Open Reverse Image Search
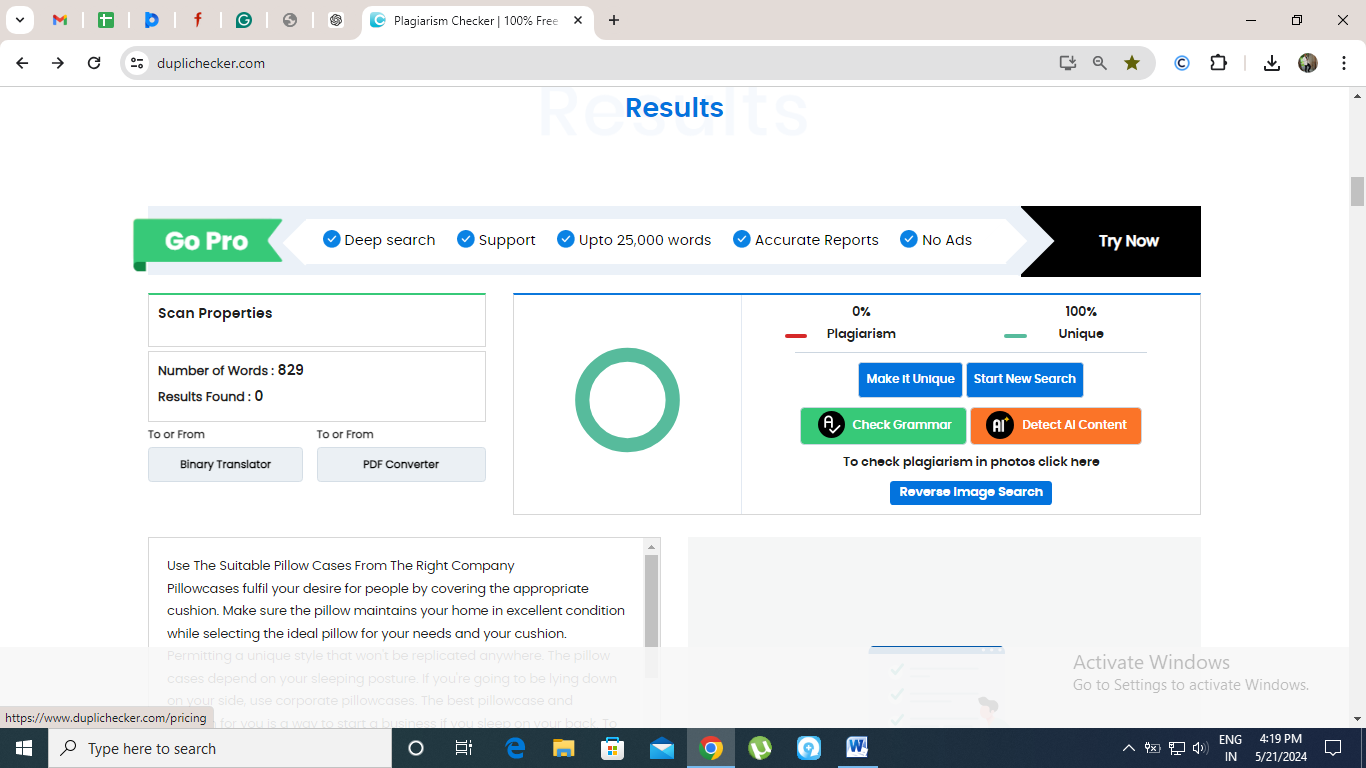 971,492
